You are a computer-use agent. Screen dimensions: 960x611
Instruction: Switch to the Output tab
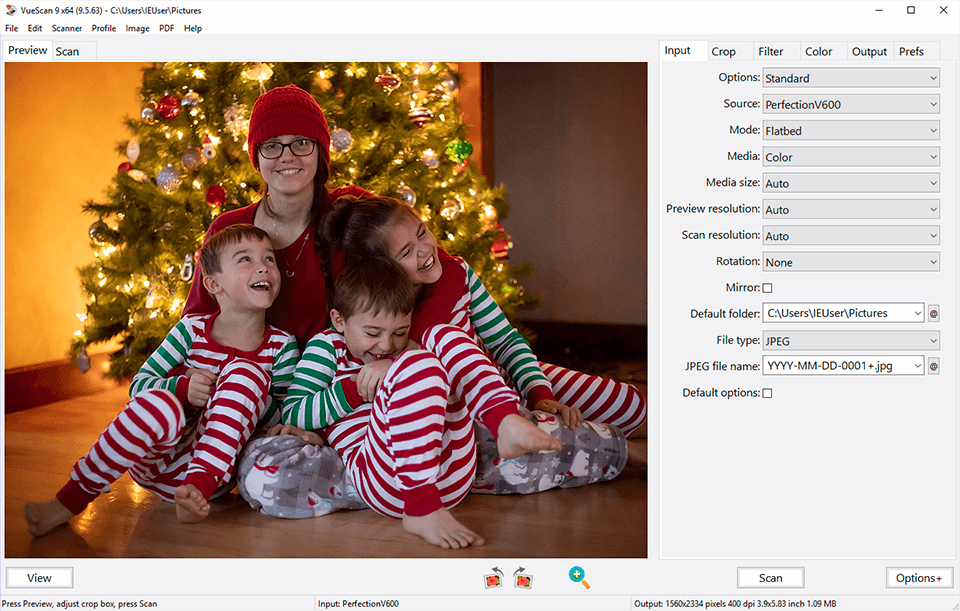click(869, 51)
